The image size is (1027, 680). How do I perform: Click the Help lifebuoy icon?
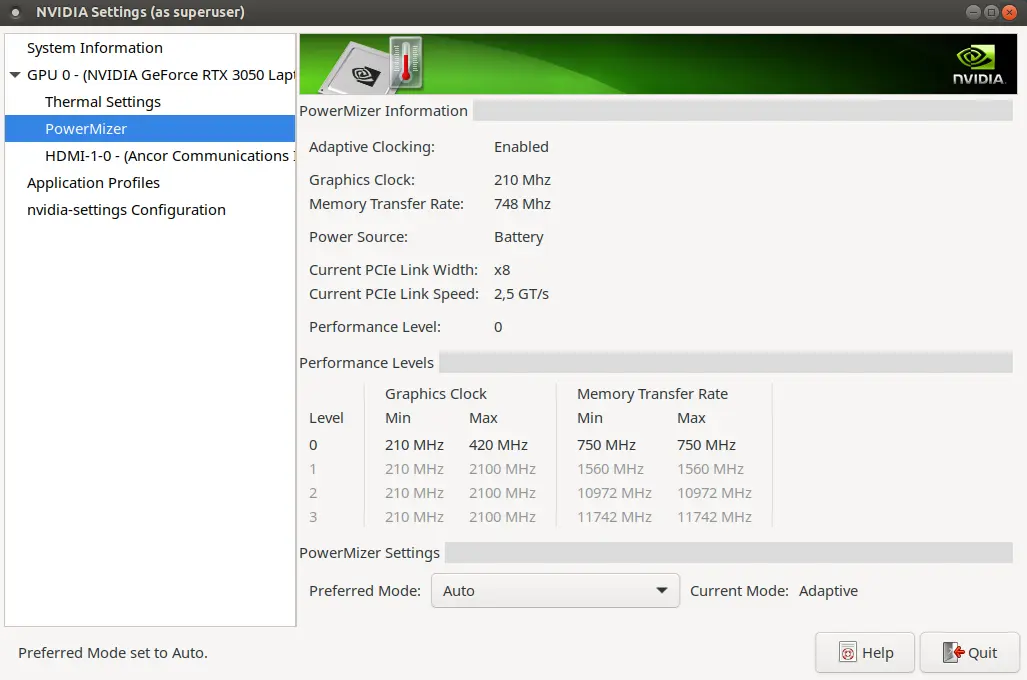pos(848,652)
